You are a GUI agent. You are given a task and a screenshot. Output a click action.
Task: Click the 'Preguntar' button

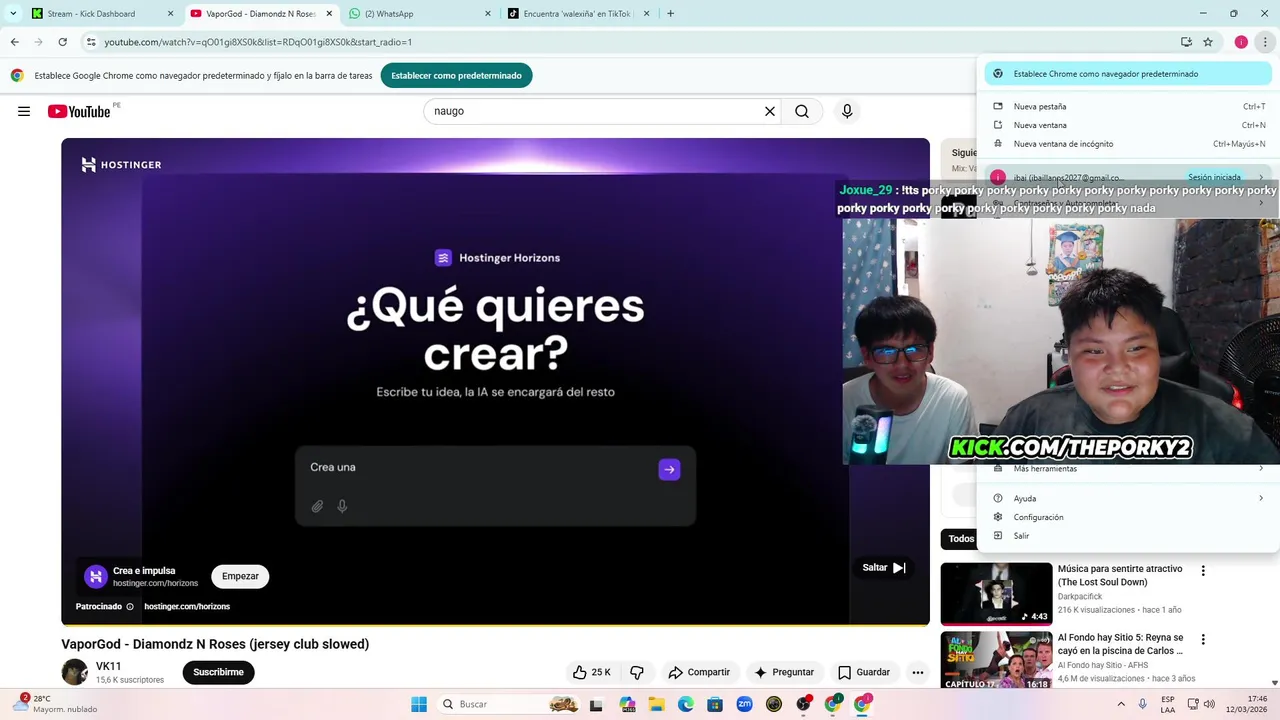click(784, 672)
